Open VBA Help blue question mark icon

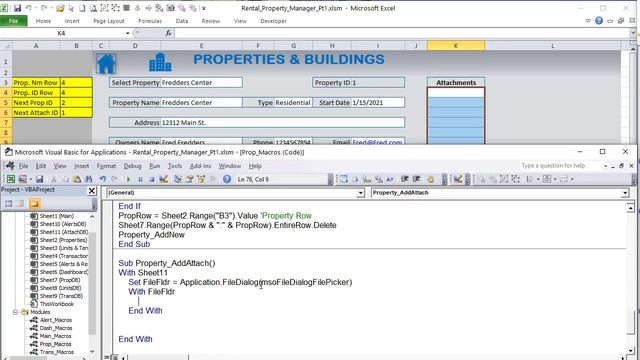[227, 179]
